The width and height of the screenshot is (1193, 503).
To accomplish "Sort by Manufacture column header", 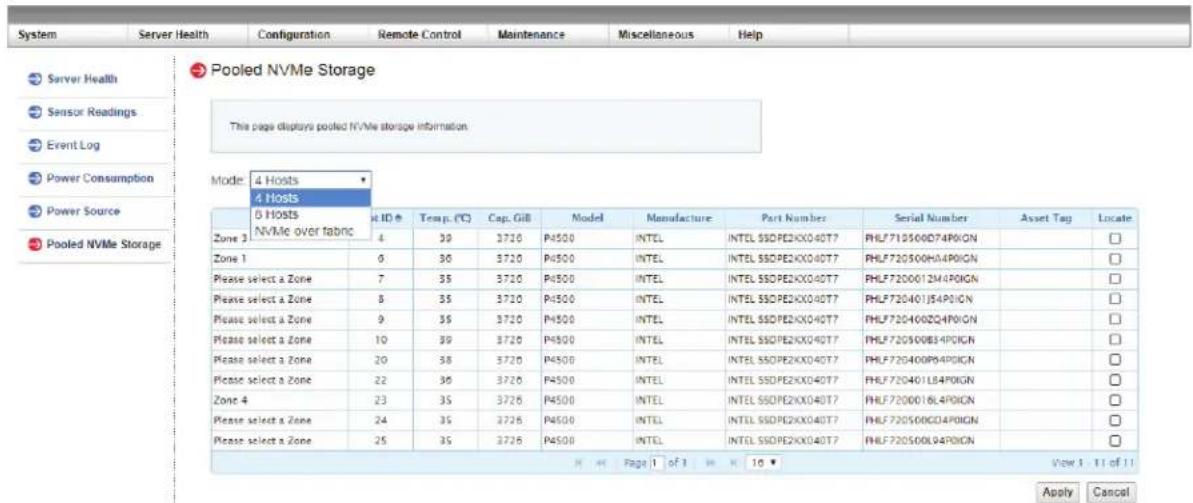I will [678, 218].
